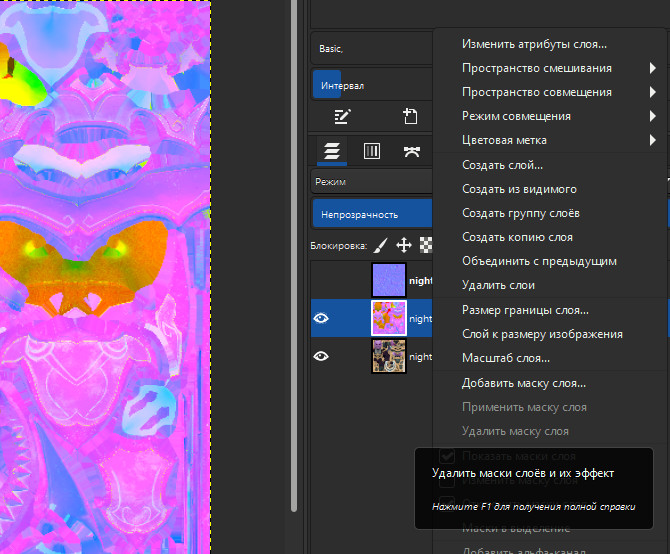Choose Удалить слои menu entry
Screen dimensions: 670x554
tap(550, 284)
